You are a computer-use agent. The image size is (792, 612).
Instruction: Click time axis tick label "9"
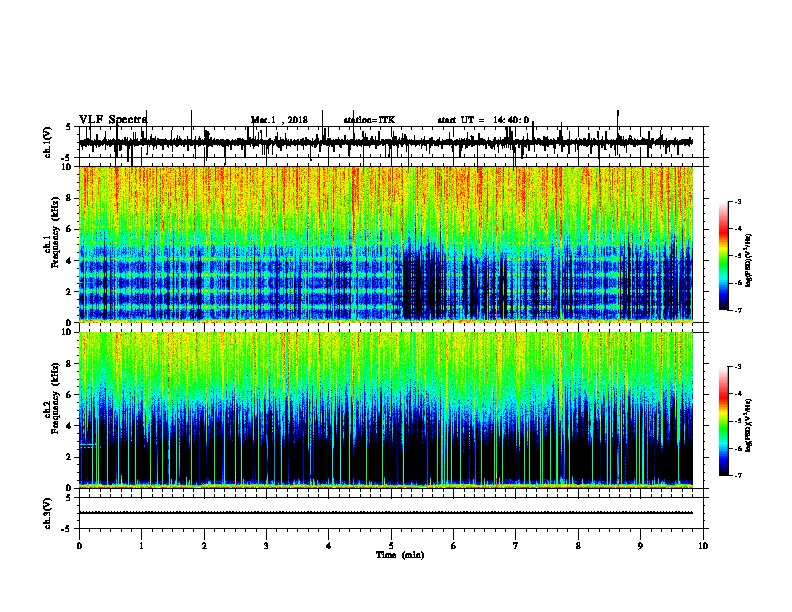[x=640, y=545]
